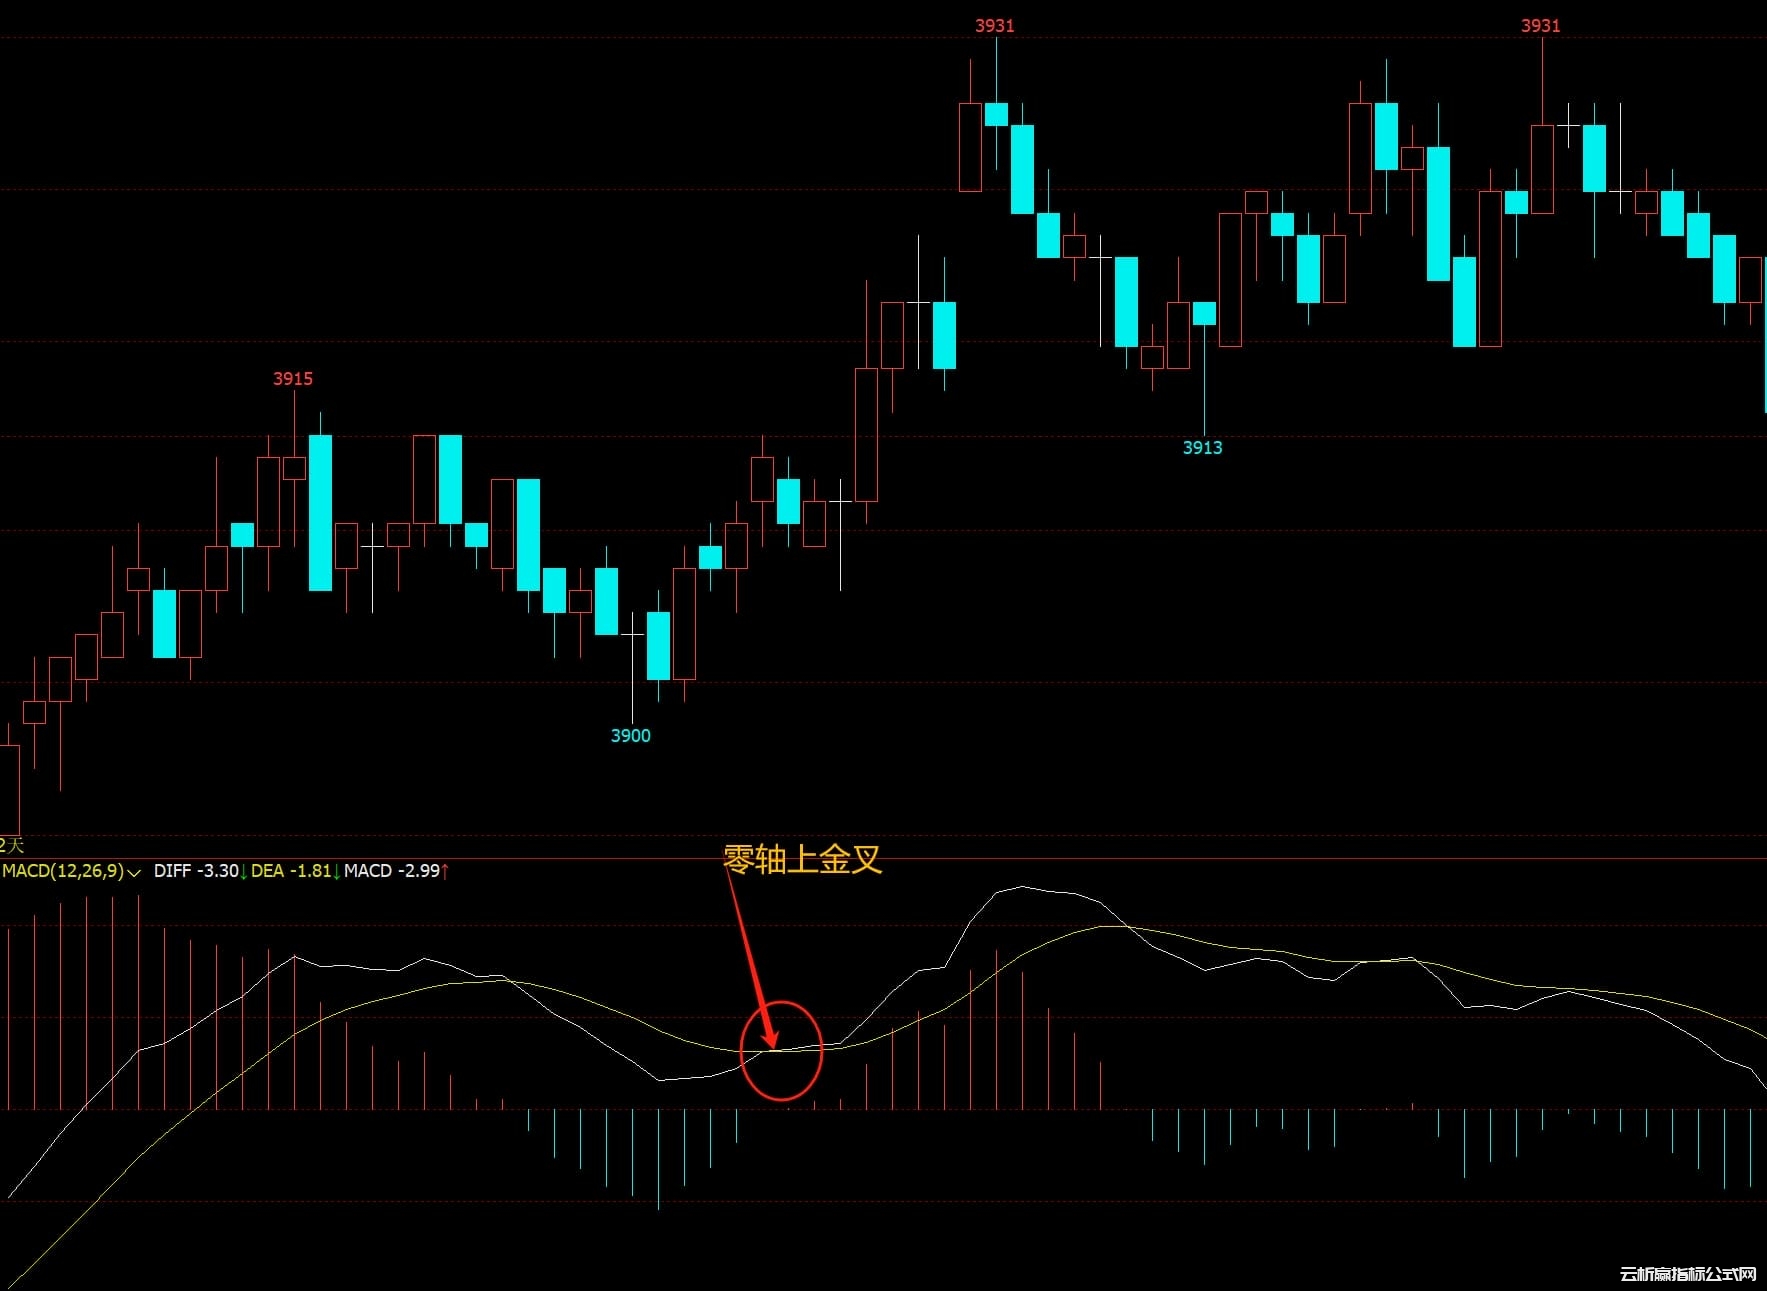Screen dimensions: 1767x1291
Task: Open the 云析赢指标公式网 watermark link
Action: point(1687,1274)
